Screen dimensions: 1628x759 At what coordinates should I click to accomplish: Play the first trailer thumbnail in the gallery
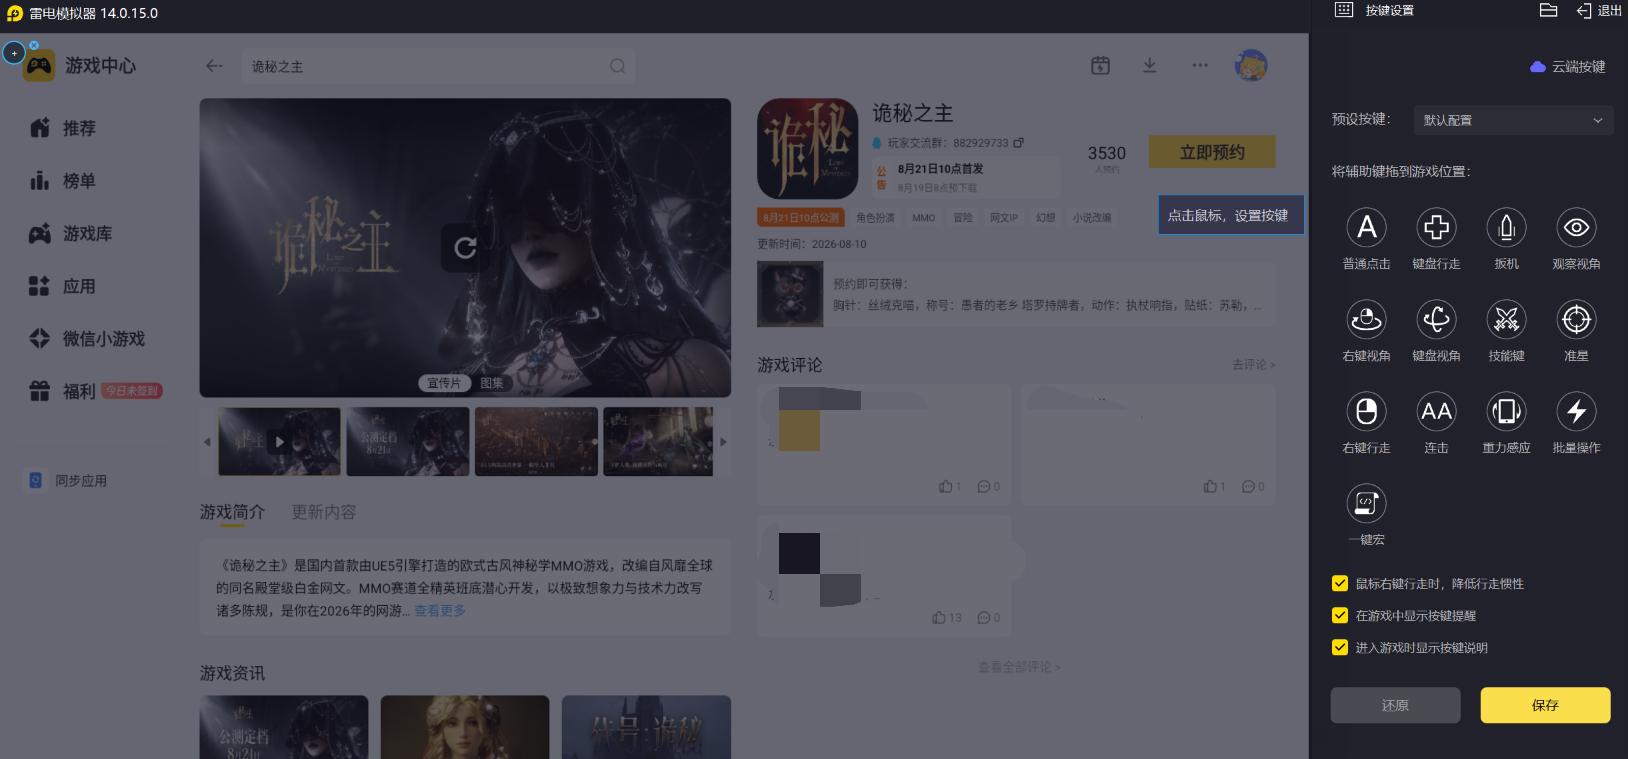tap(279, 441)
